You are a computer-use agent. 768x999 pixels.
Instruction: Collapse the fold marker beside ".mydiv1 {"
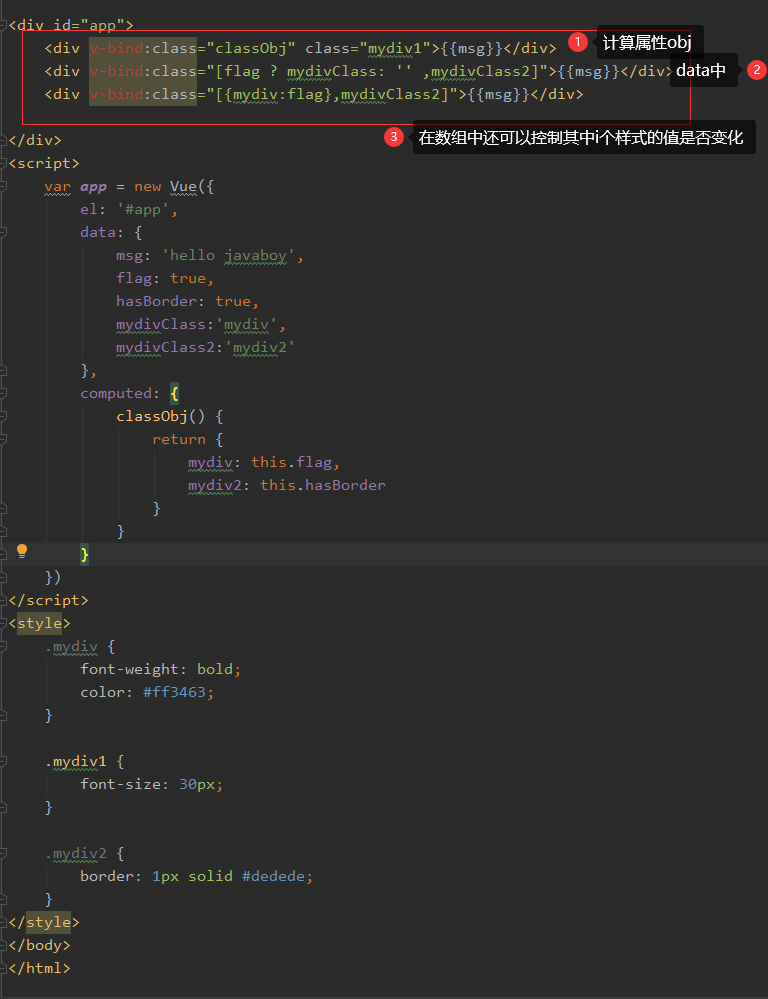[3, 761]
